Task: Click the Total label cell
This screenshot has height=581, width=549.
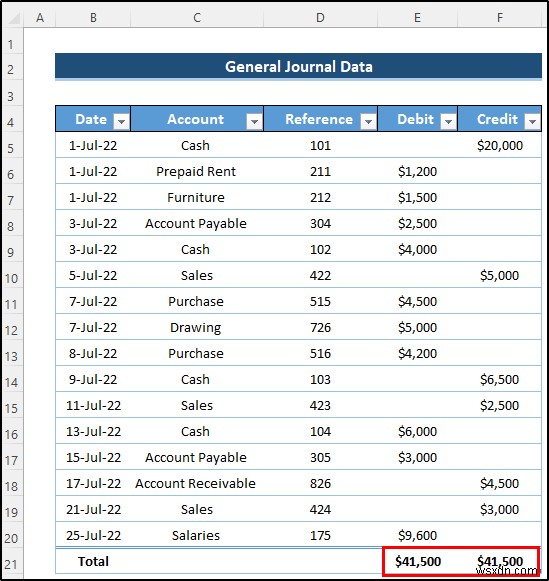Action: pos(93,561)
